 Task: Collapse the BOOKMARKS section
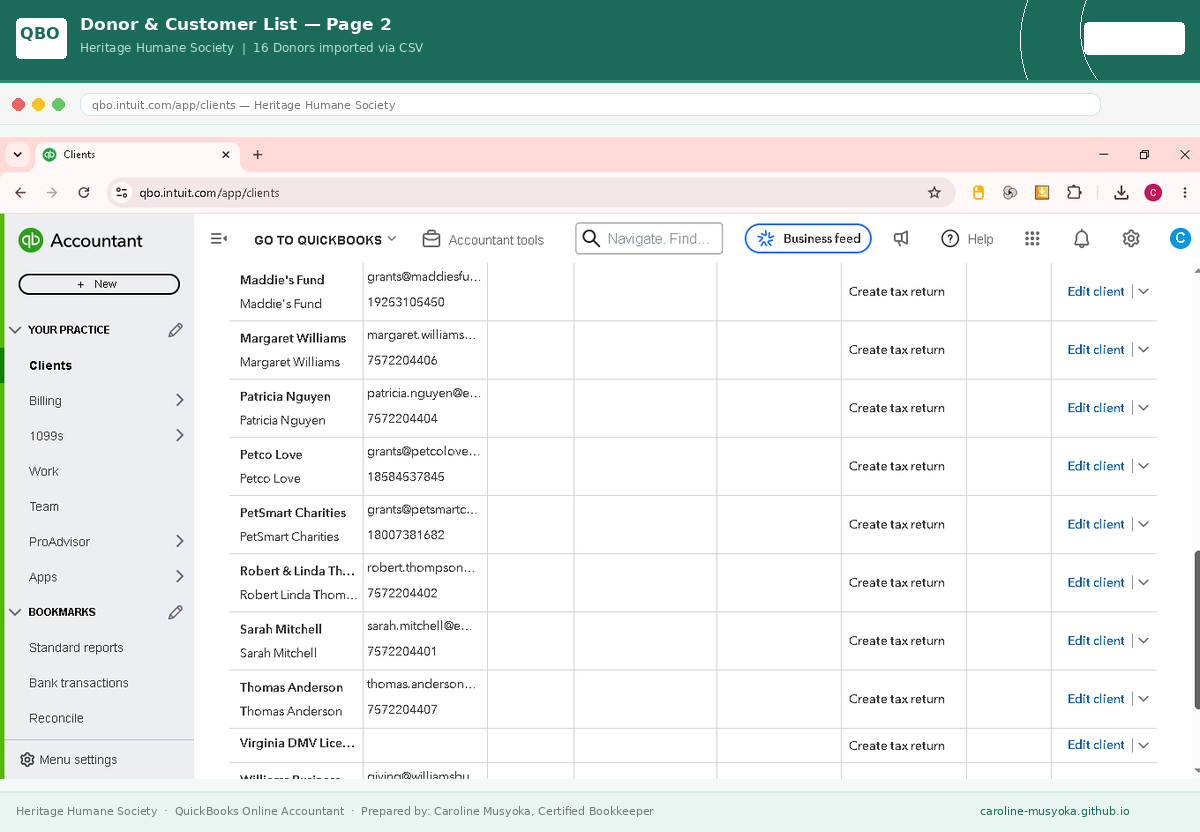16,612
